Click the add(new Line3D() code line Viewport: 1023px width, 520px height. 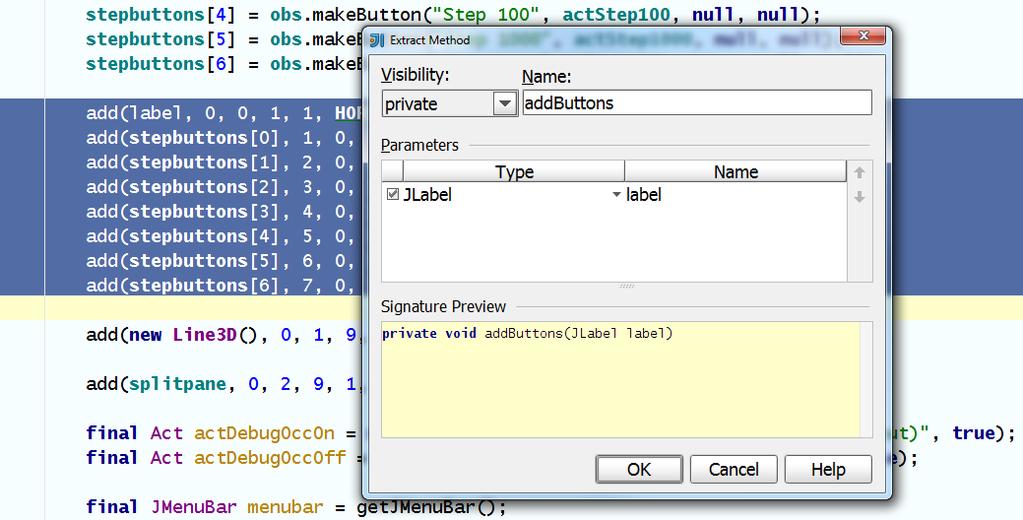click(222, 335)
